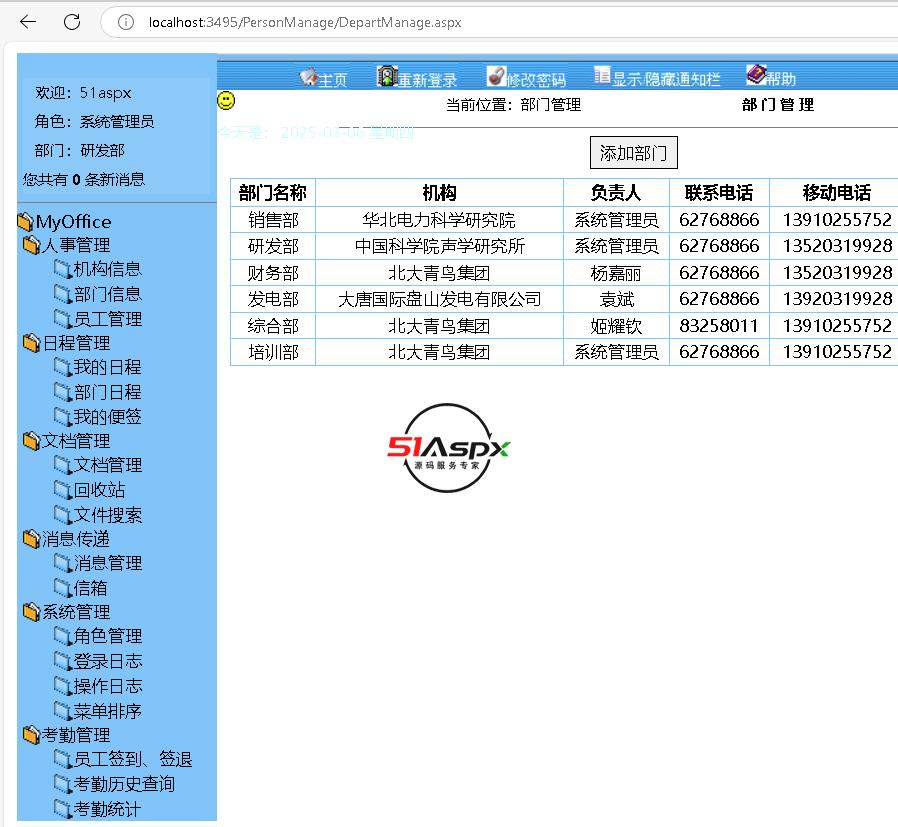The height and width of the screenshot is (827, 898).
Task: Click the help book icon beside 帮助
Action: click(x=756, y=75)
